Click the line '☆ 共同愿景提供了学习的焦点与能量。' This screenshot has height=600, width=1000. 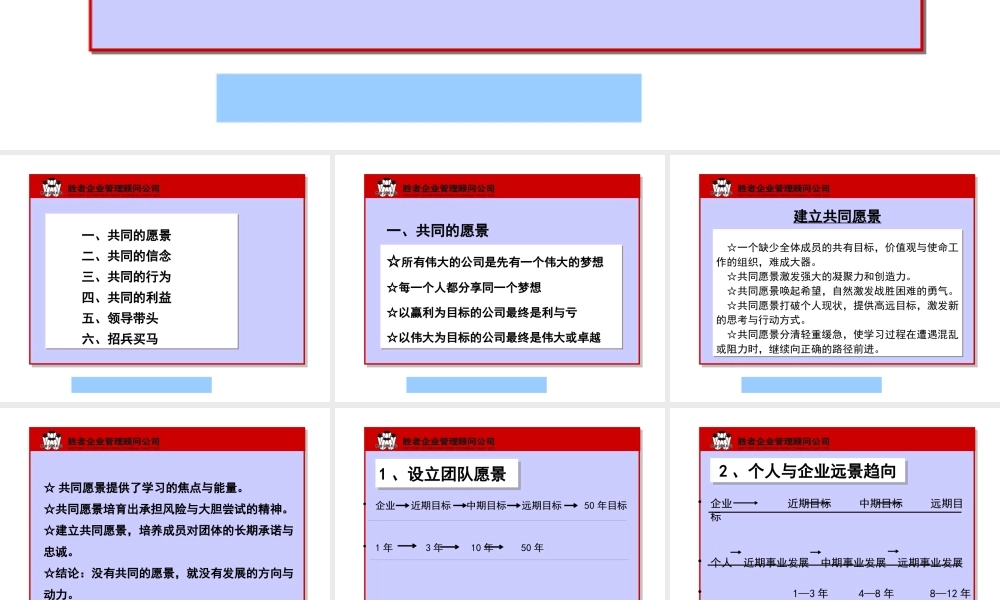point(145,488)
